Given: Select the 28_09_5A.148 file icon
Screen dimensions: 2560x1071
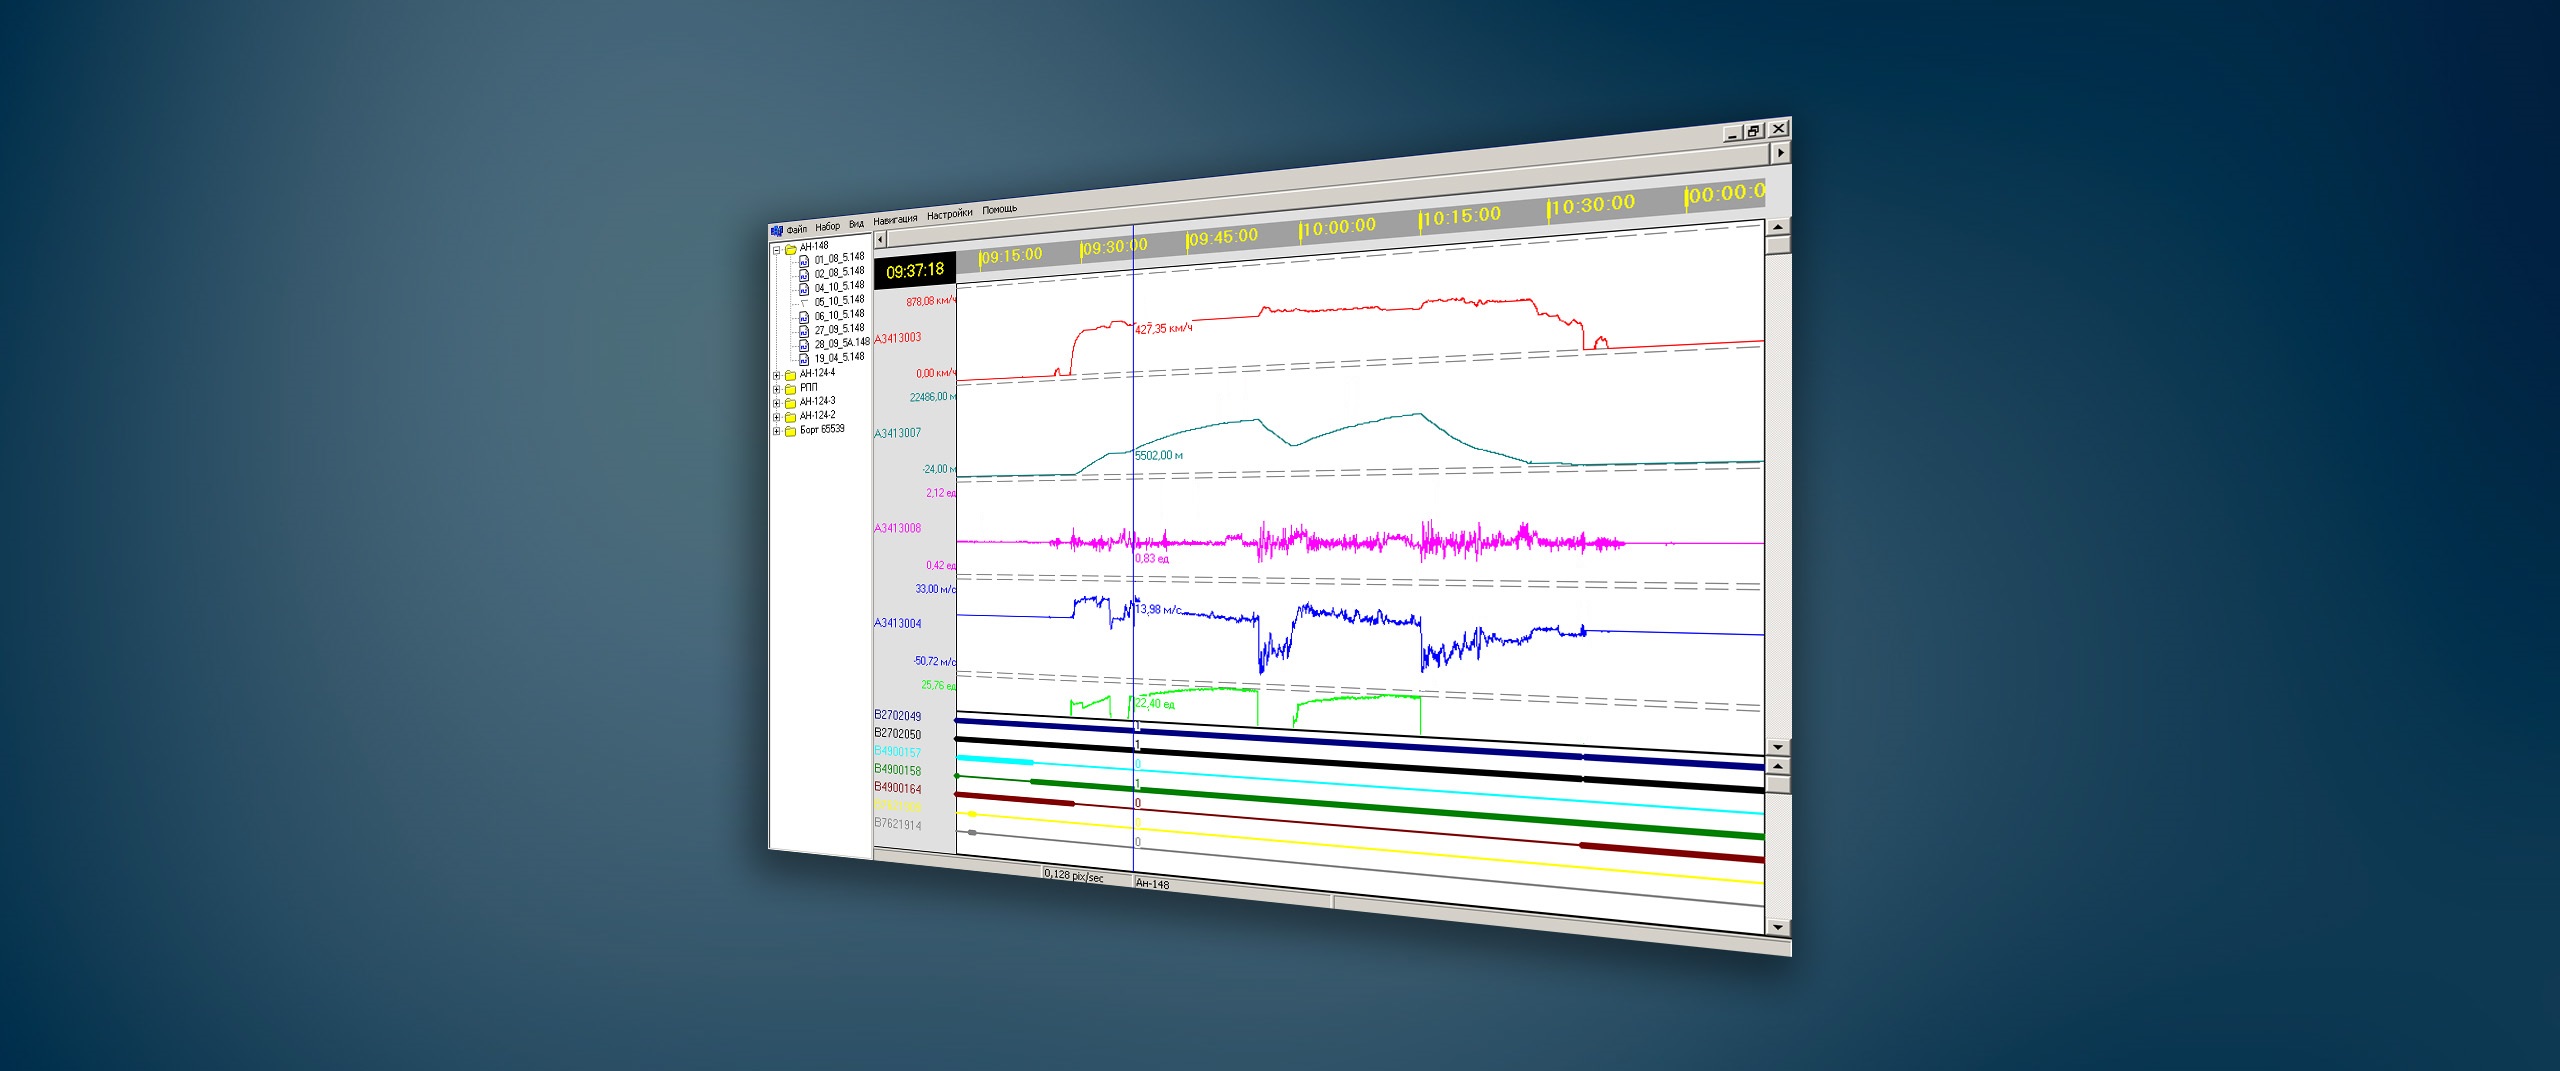Looking at the screenshot, I should point(803,345).
